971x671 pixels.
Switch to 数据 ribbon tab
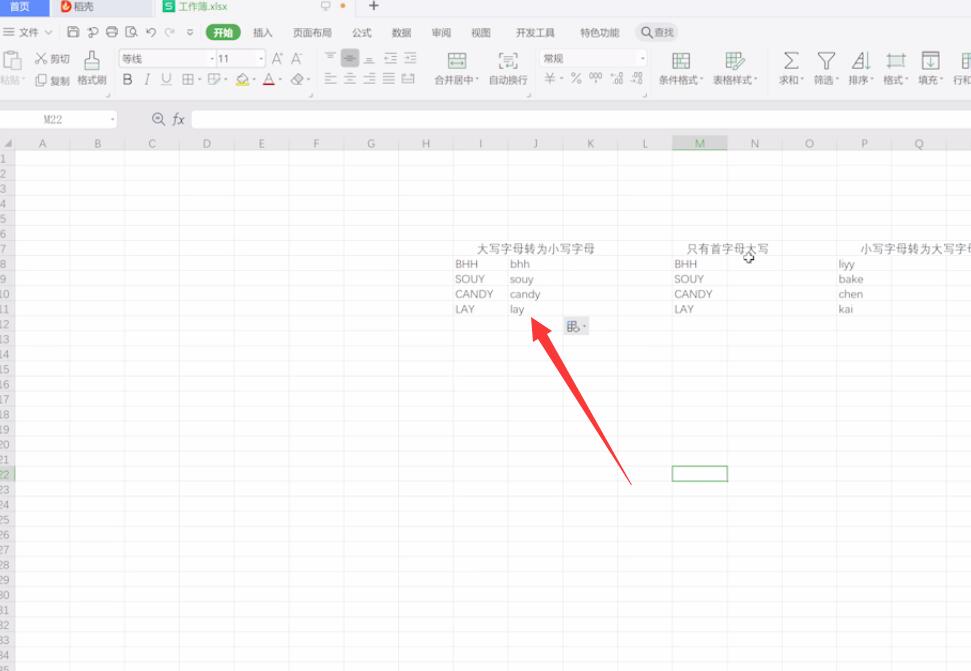pyautogui.click(x=401, y=33)
